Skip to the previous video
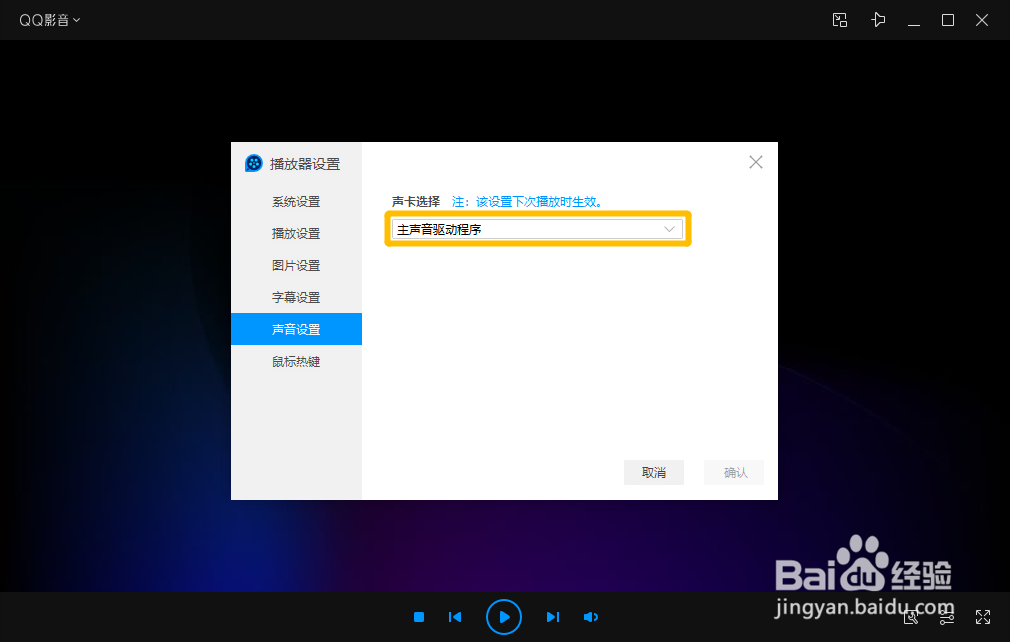Viewport: 1010px width, 642px height. 455,617
